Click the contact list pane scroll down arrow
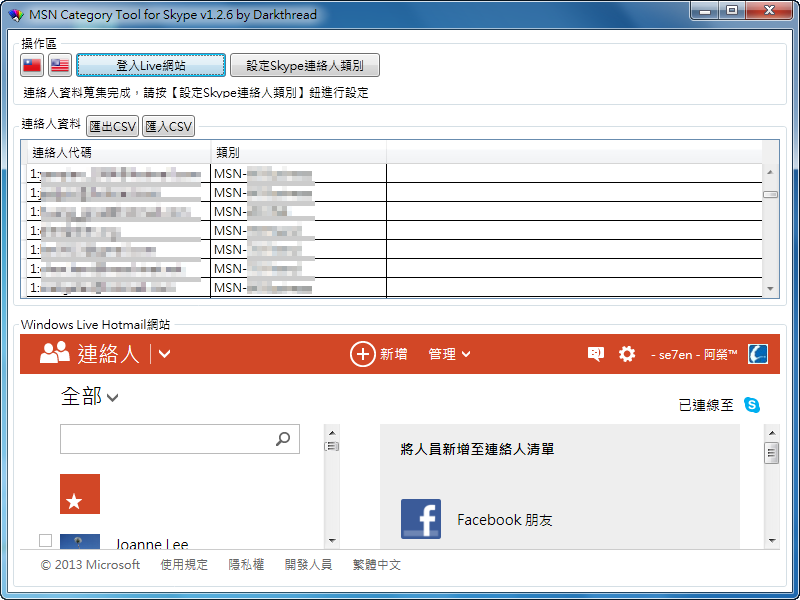The height and width of the screenshot is (600, 800). [332, 540]
